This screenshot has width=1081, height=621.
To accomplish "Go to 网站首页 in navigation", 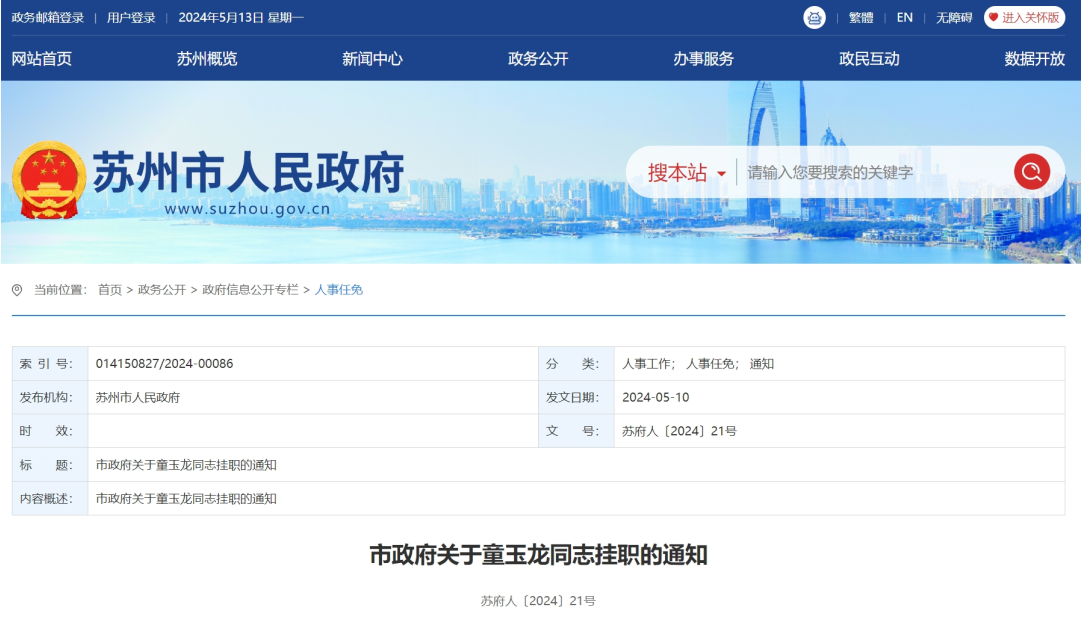I will [42, 59].
